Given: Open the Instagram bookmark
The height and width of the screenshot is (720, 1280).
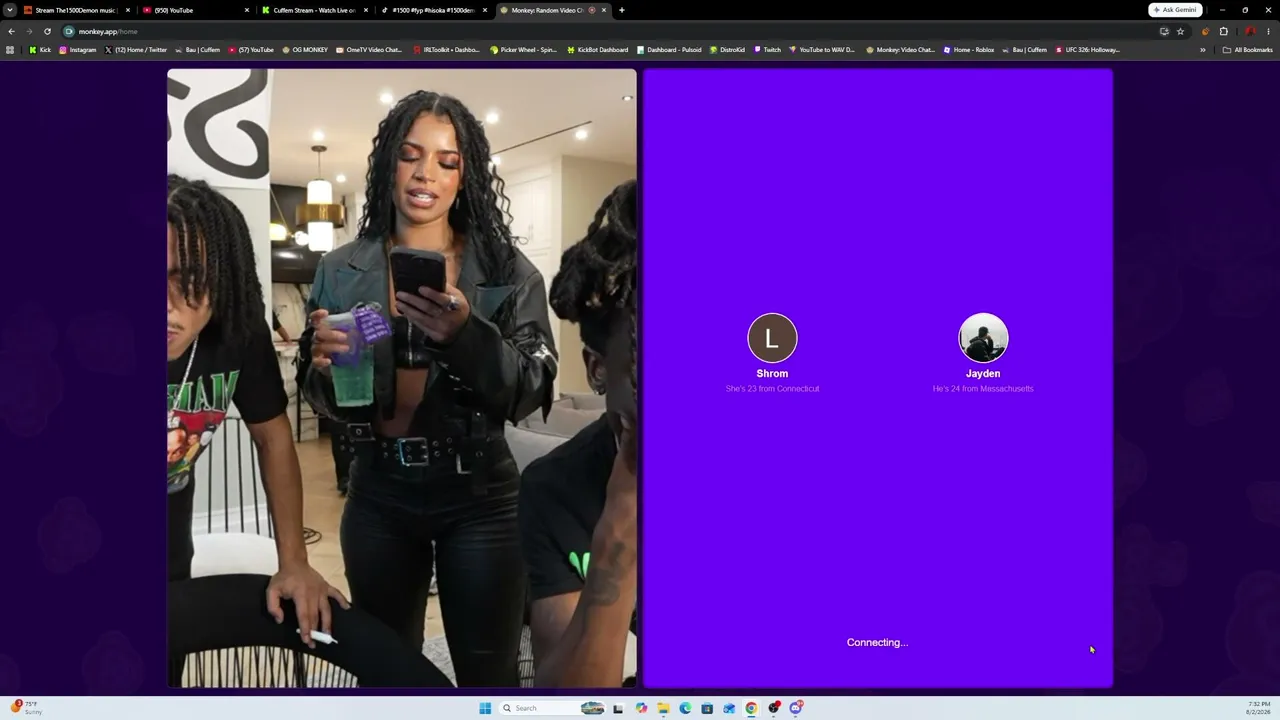Looking at the screenshot, I should click(x=78, y=50).
